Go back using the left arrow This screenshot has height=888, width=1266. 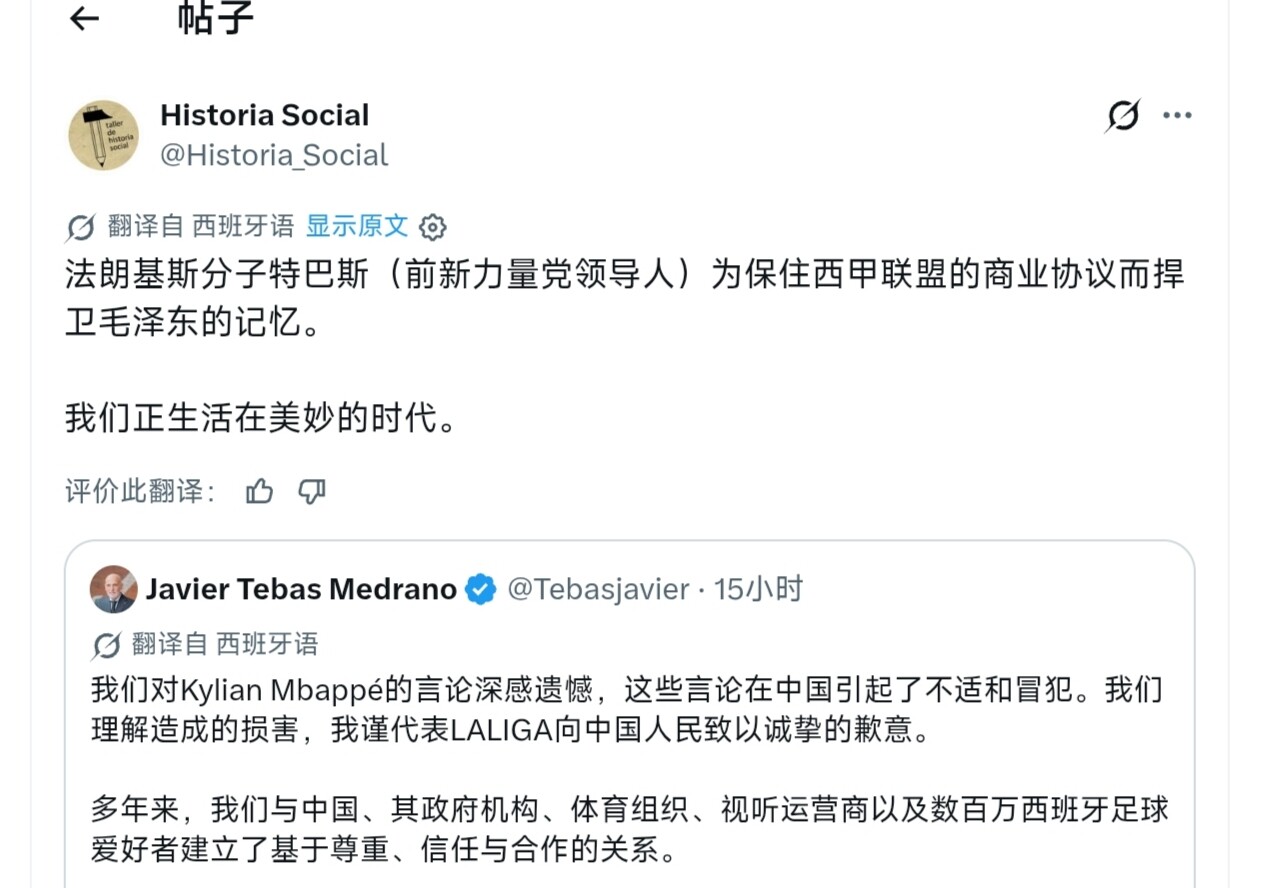click(85, 18)
